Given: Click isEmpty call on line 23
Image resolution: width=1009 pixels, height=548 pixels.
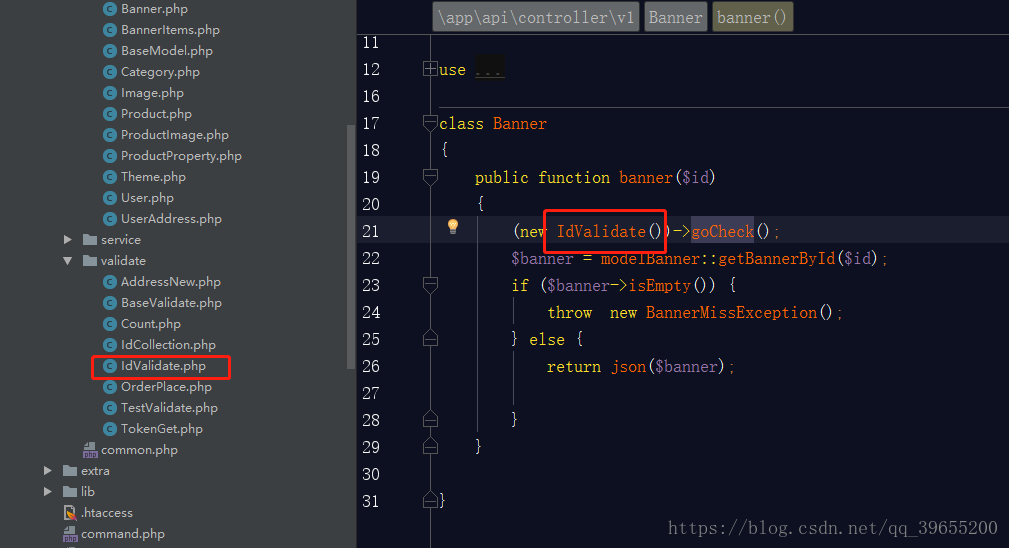Looking at the screenshot, I should tap(660, 286).
